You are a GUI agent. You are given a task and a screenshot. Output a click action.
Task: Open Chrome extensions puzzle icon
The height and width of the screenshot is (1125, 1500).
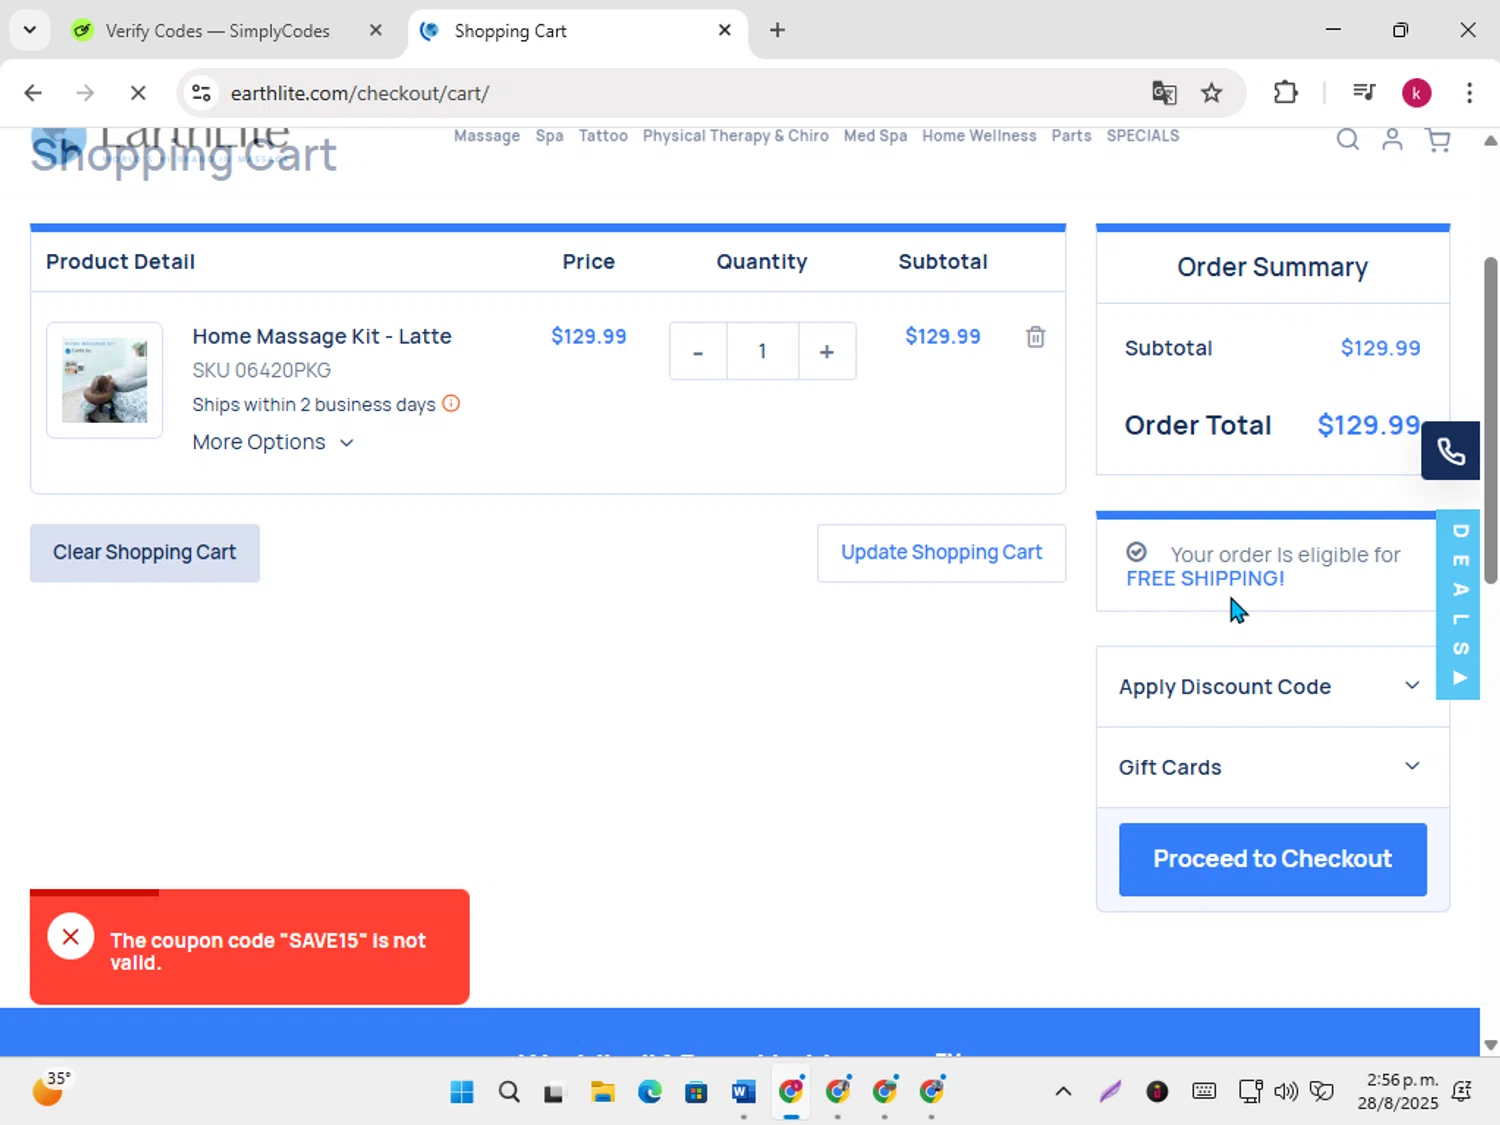1285,93
